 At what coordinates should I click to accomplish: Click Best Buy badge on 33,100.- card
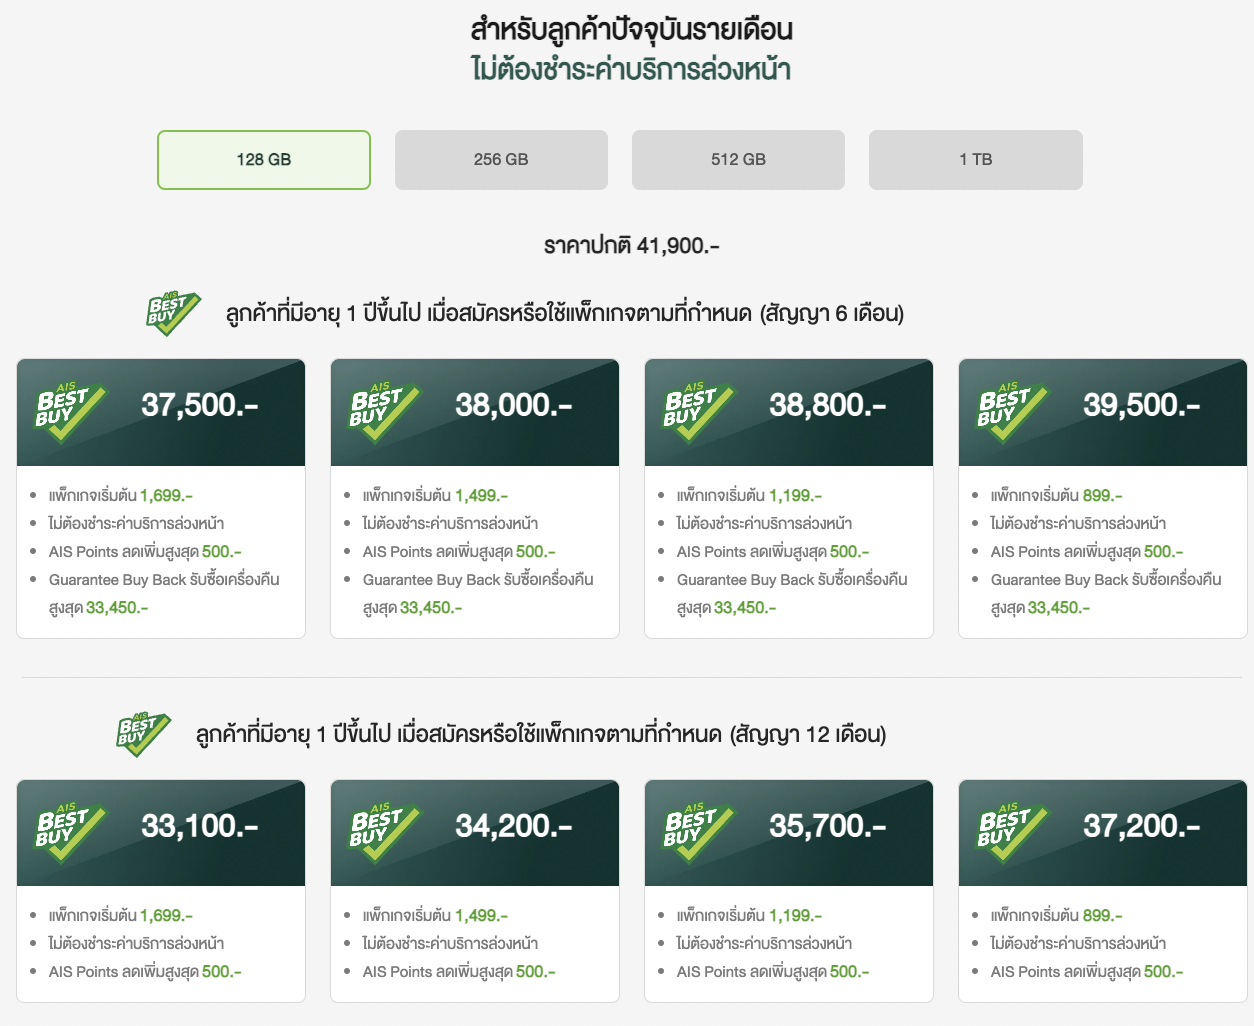click(70, 832)
